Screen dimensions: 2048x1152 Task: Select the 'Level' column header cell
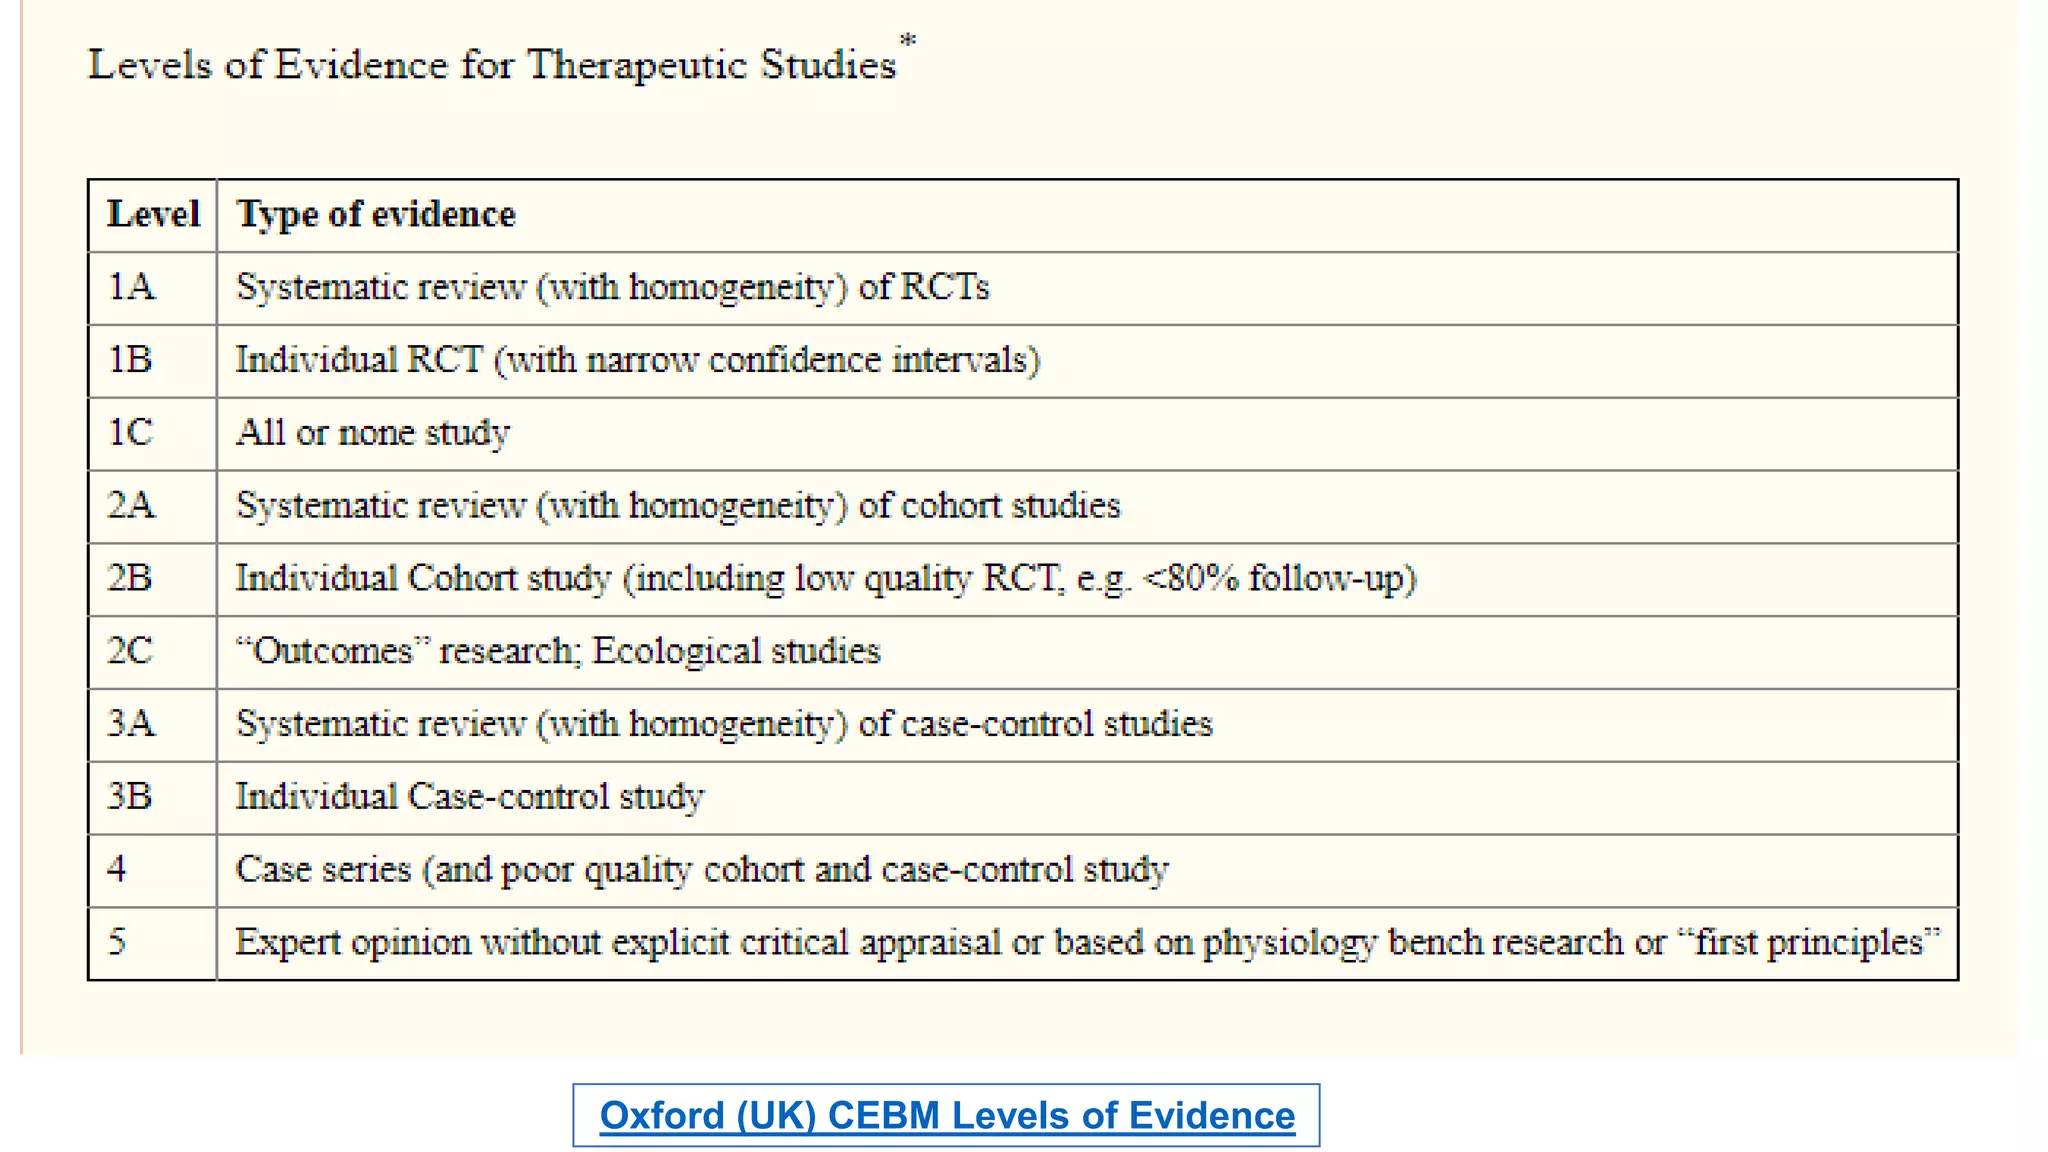tap(153, 215)
